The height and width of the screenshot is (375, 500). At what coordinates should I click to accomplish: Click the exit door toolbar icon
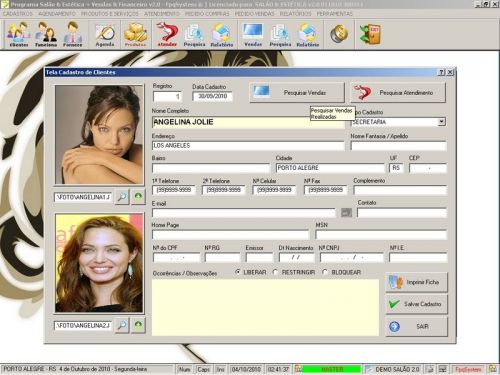tap(370, 34)
